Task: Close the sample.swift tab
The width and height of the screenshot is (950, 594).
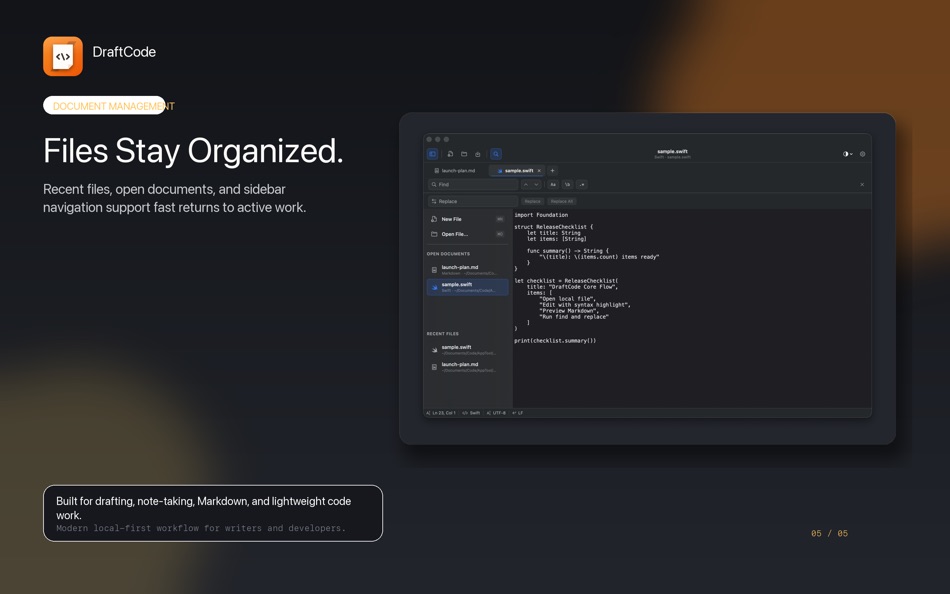Action: point(539,171)
